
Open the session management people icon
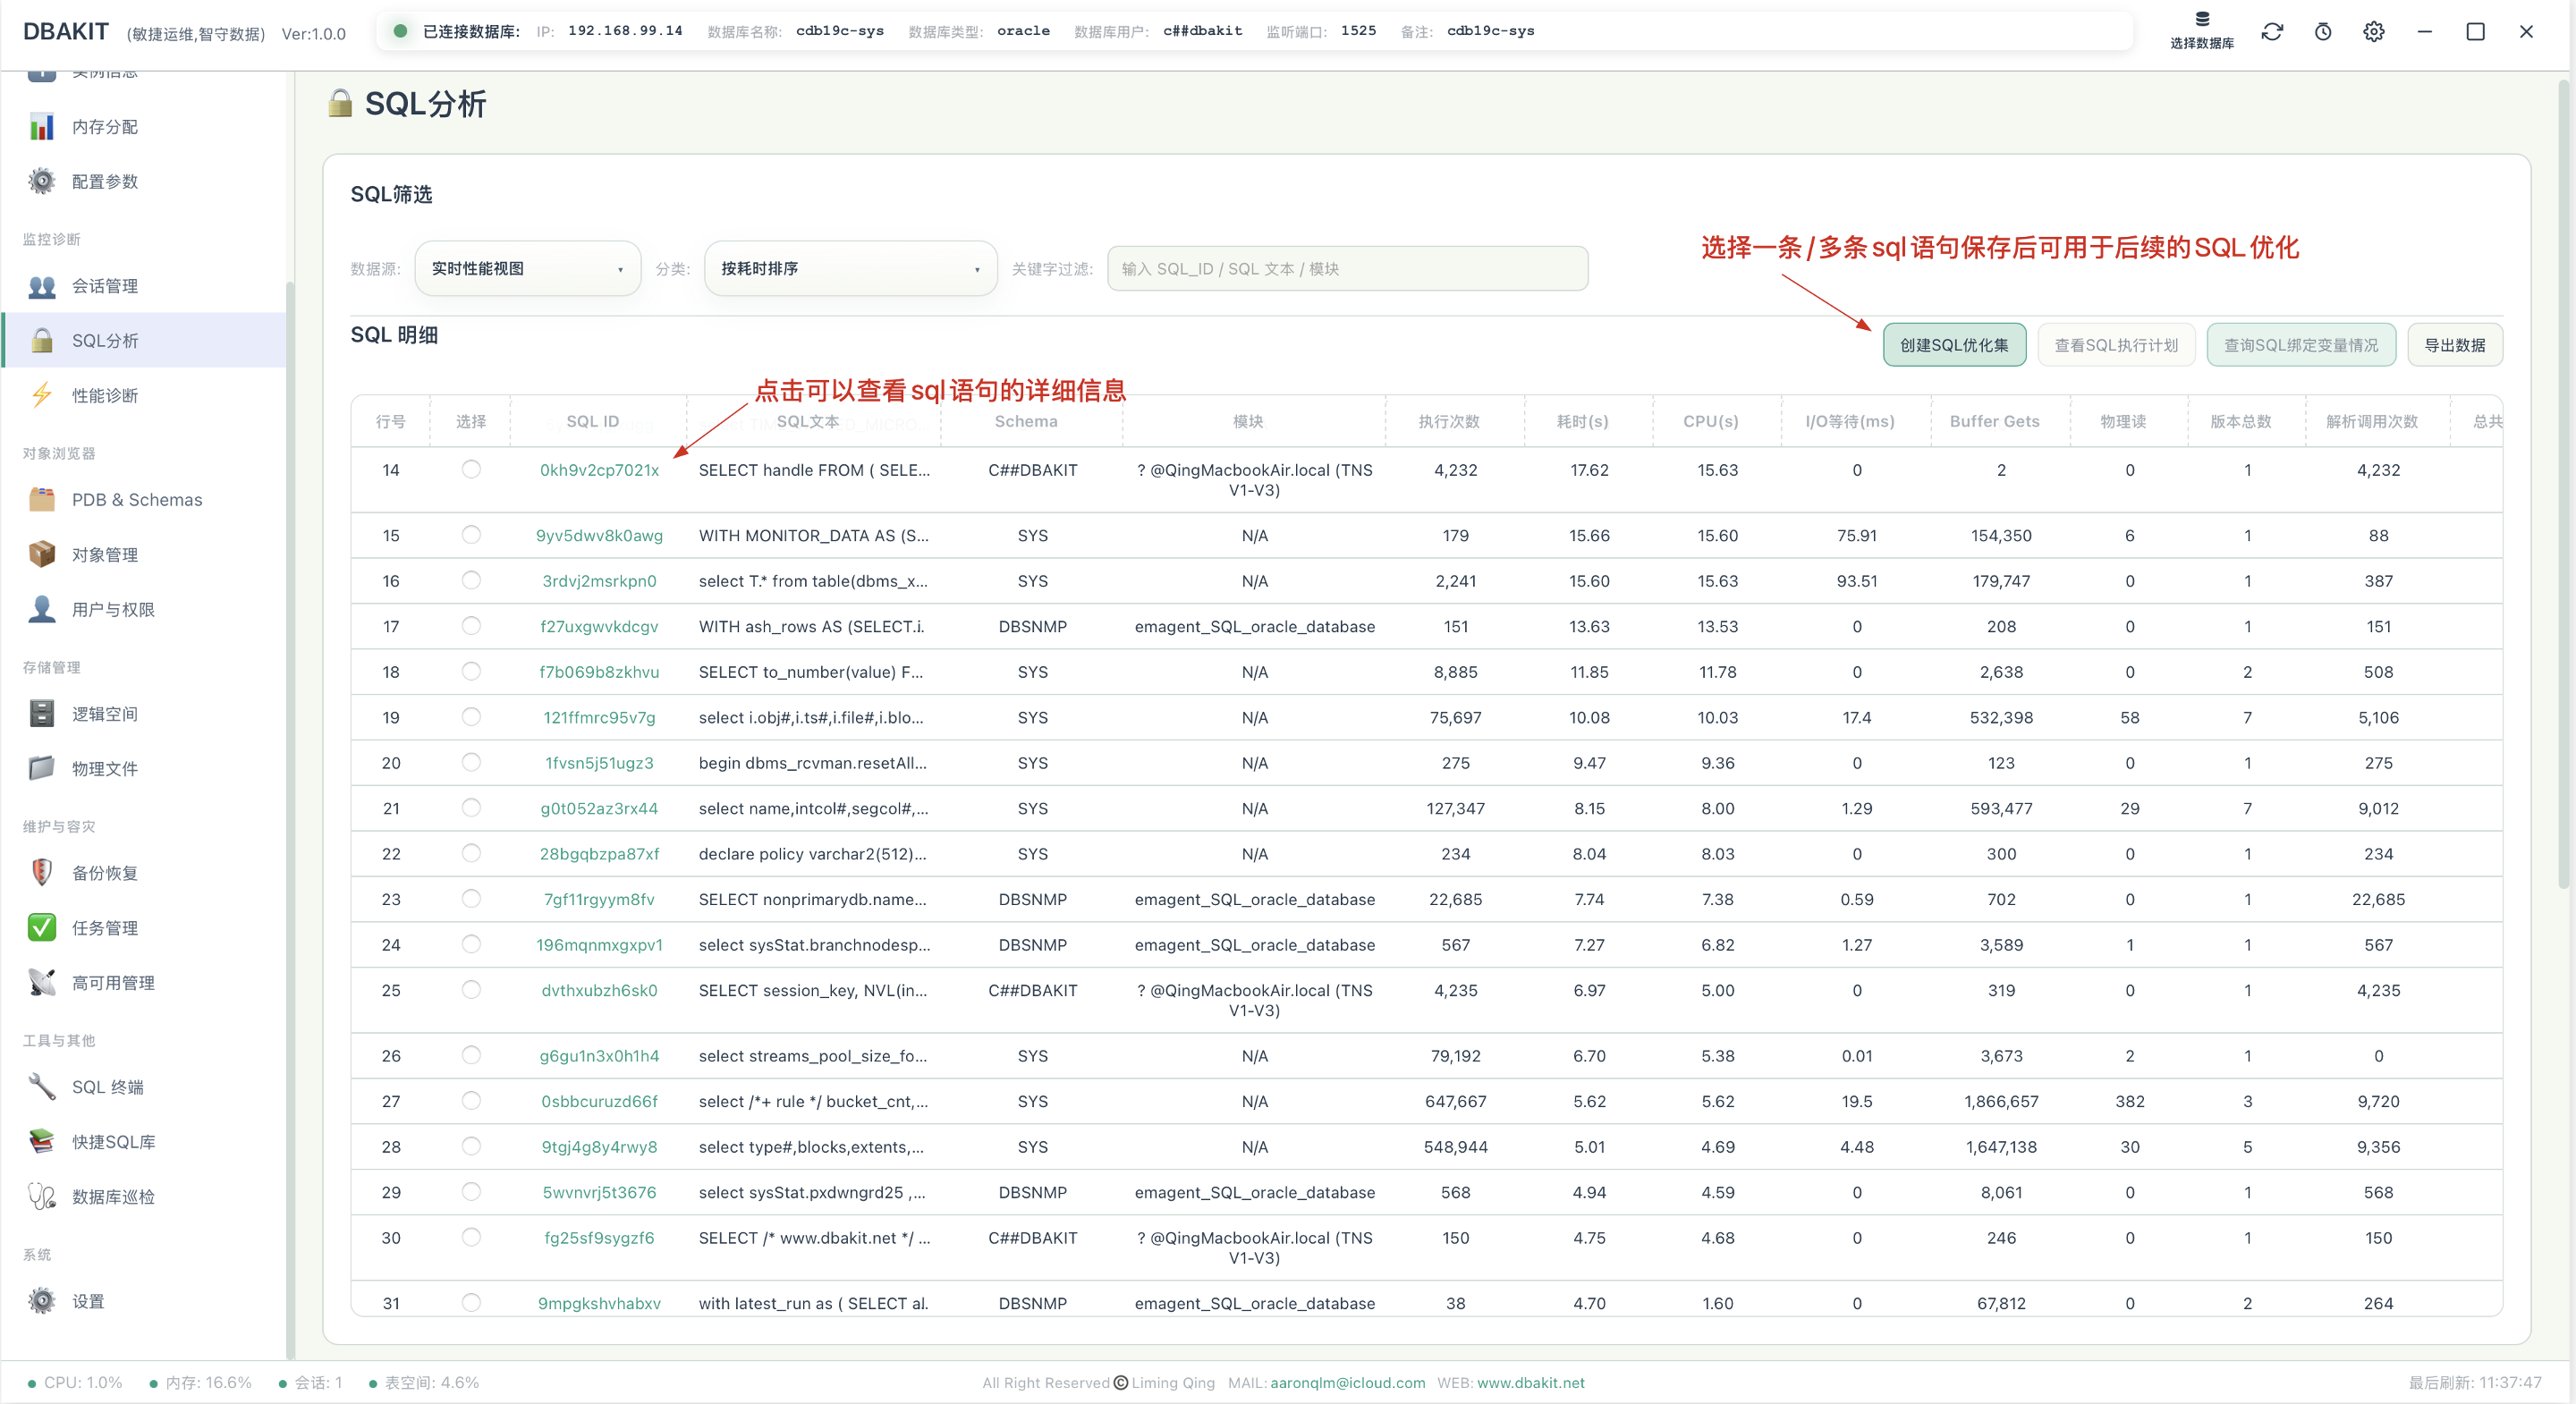click(41, 286)
